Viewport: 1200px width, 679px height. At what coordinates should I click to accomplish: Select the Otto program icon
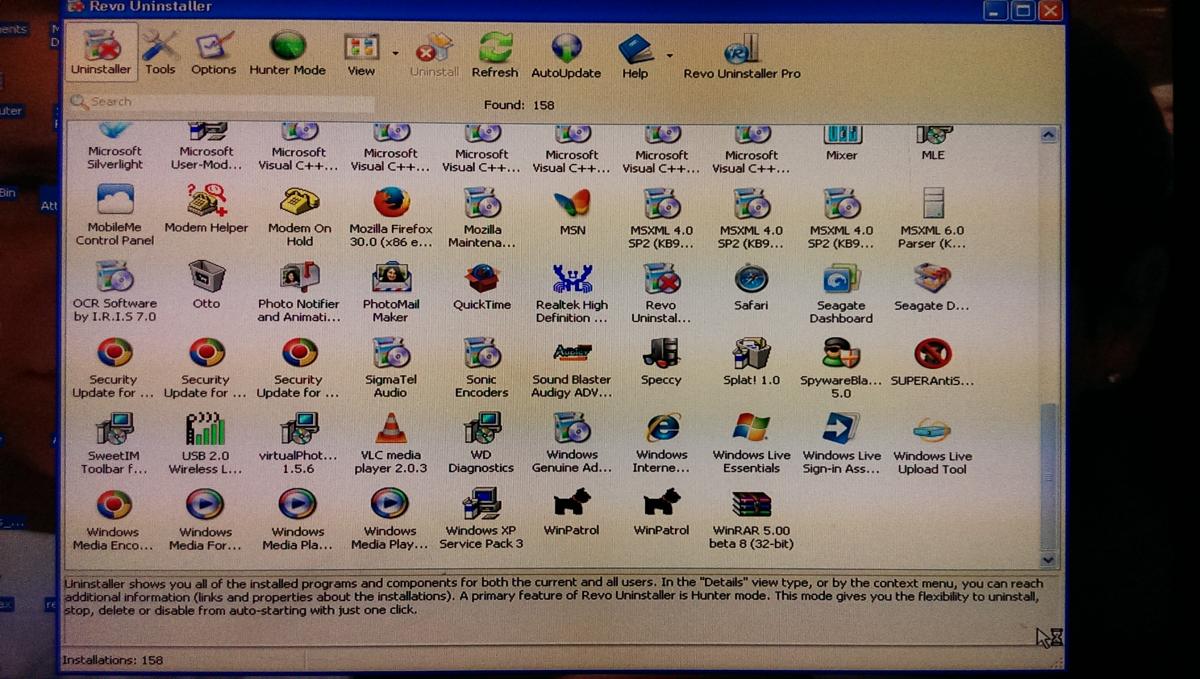(x=207, y=285)
